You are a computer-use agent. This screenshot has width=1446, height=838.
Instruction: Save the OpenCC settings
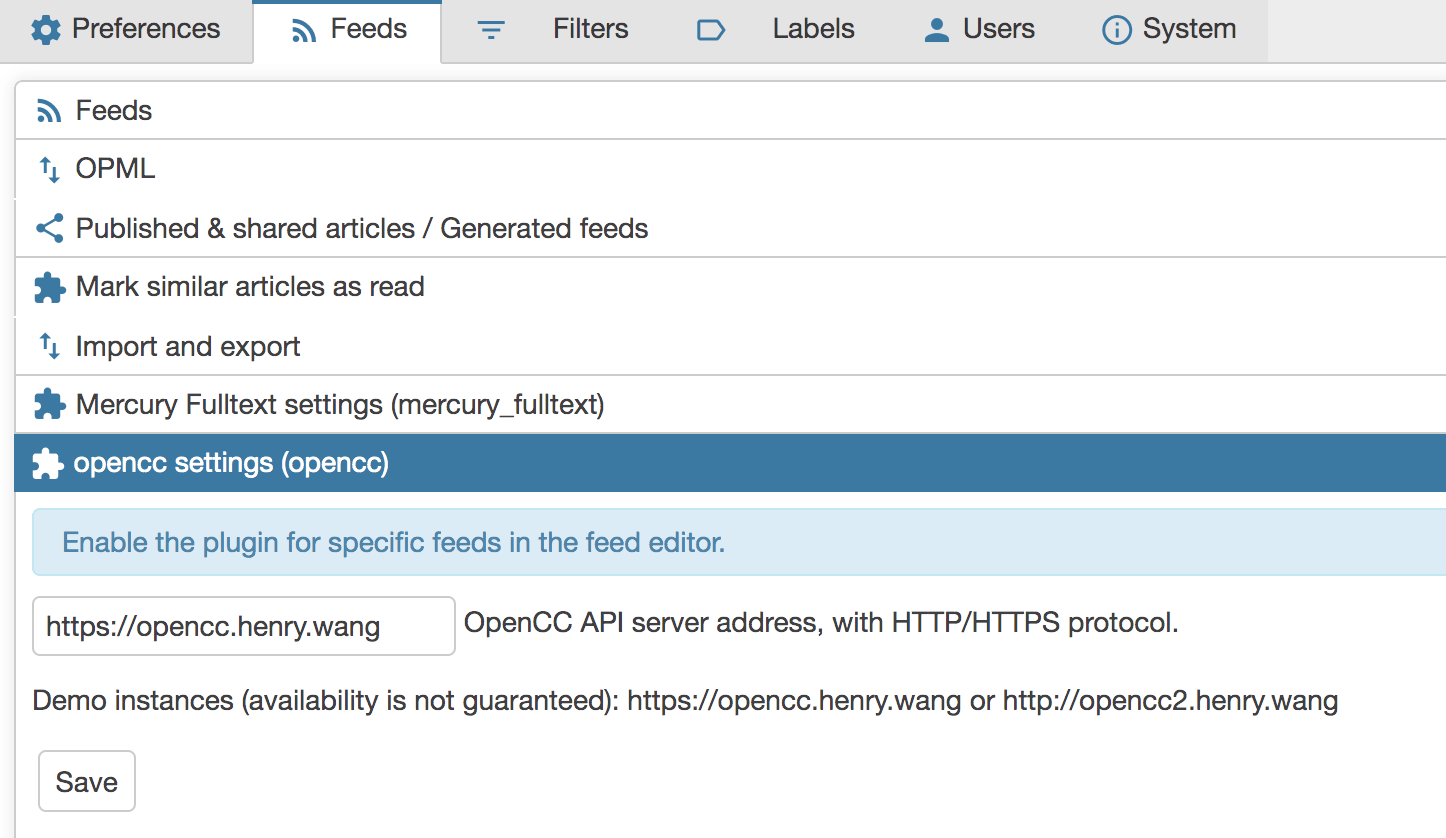tap(87, 781)
